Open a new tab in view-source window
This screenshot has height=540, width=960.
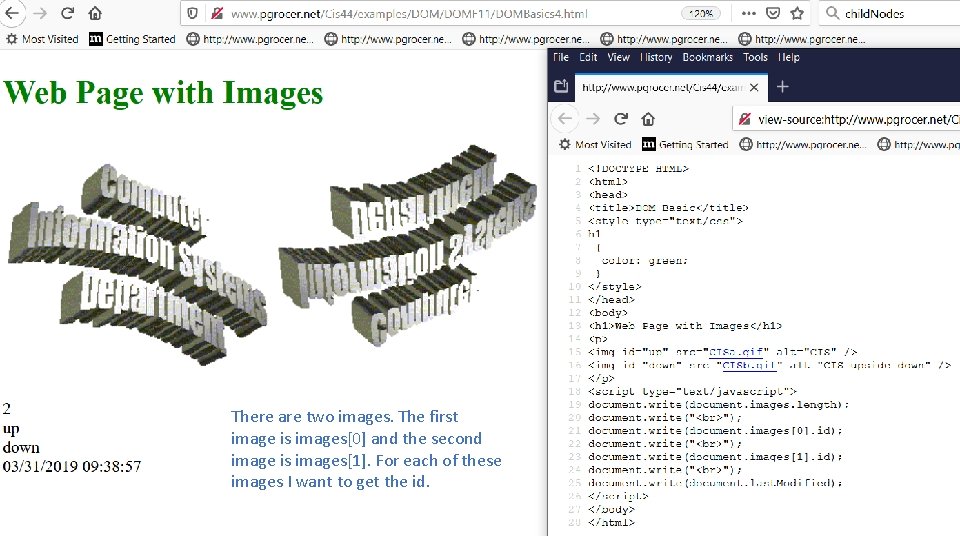click(x=782, y=87)
